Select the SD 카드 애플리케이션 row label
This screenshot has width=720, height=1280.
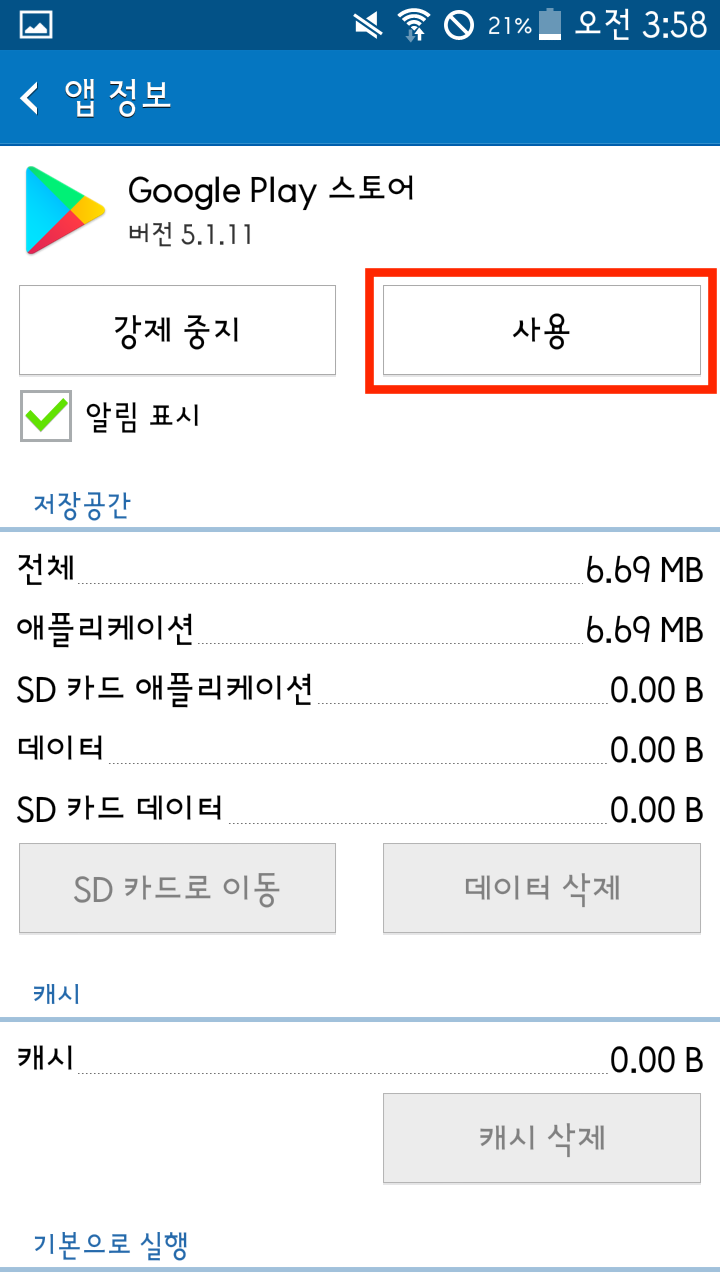coord(165,688)
